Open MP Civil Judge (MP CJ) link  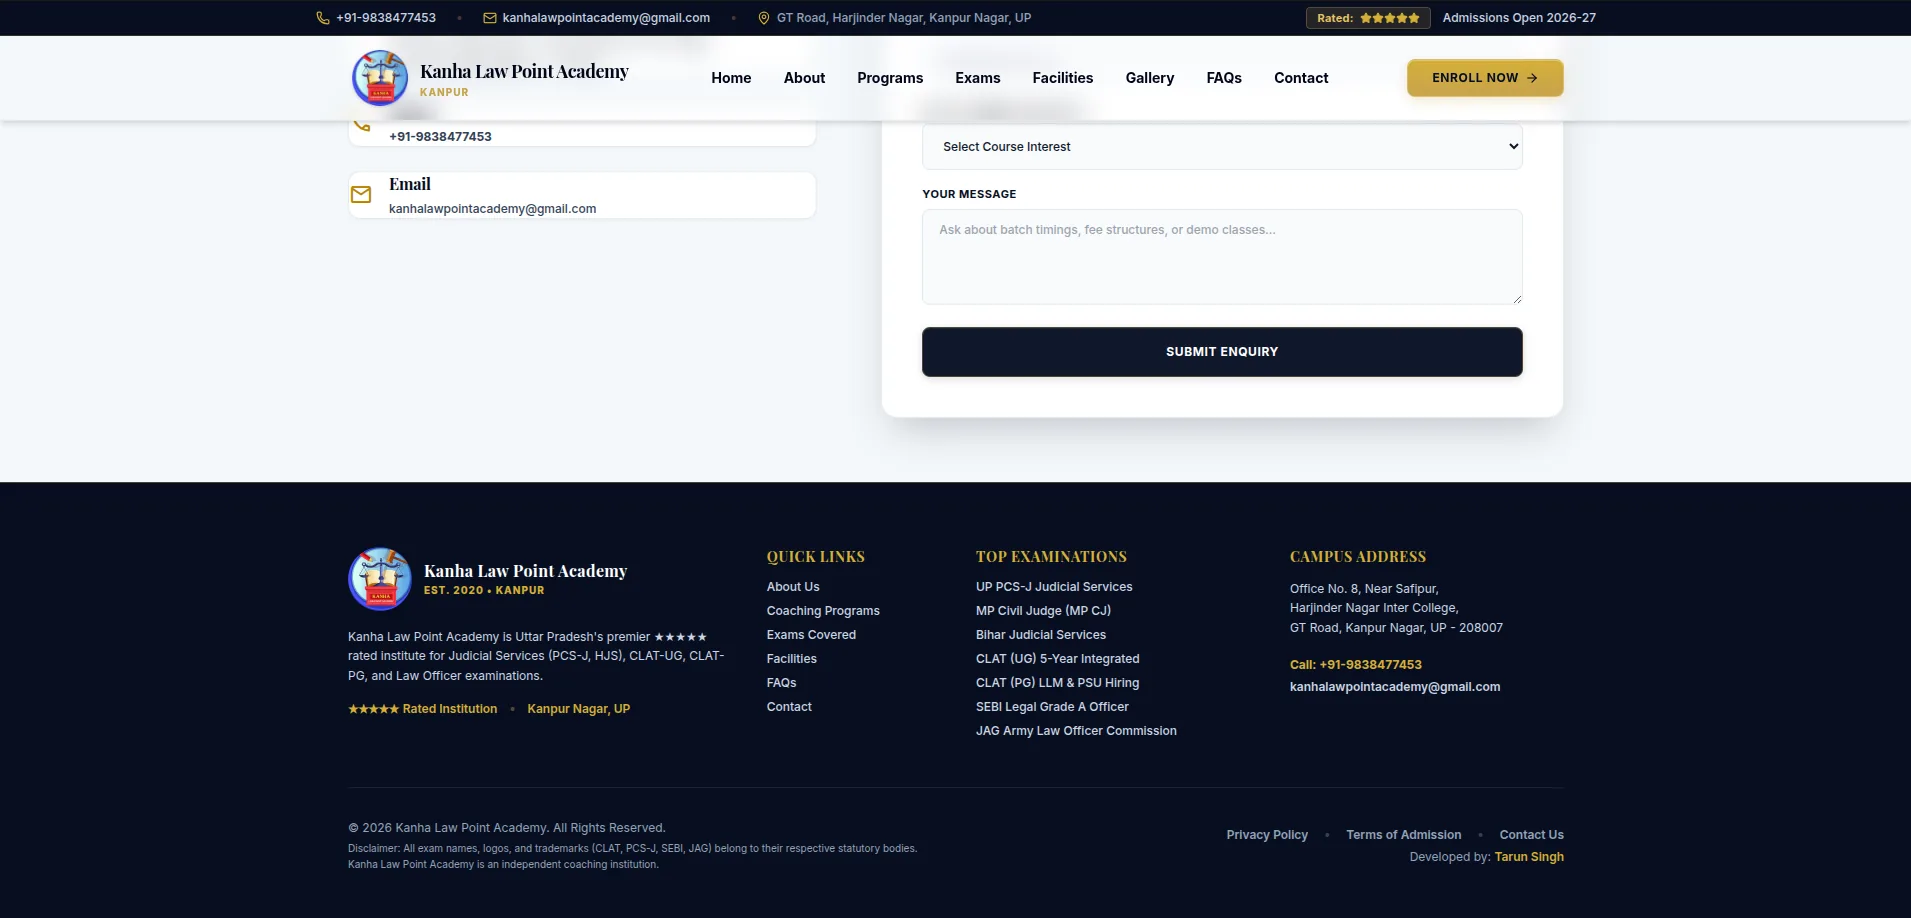1043,611
